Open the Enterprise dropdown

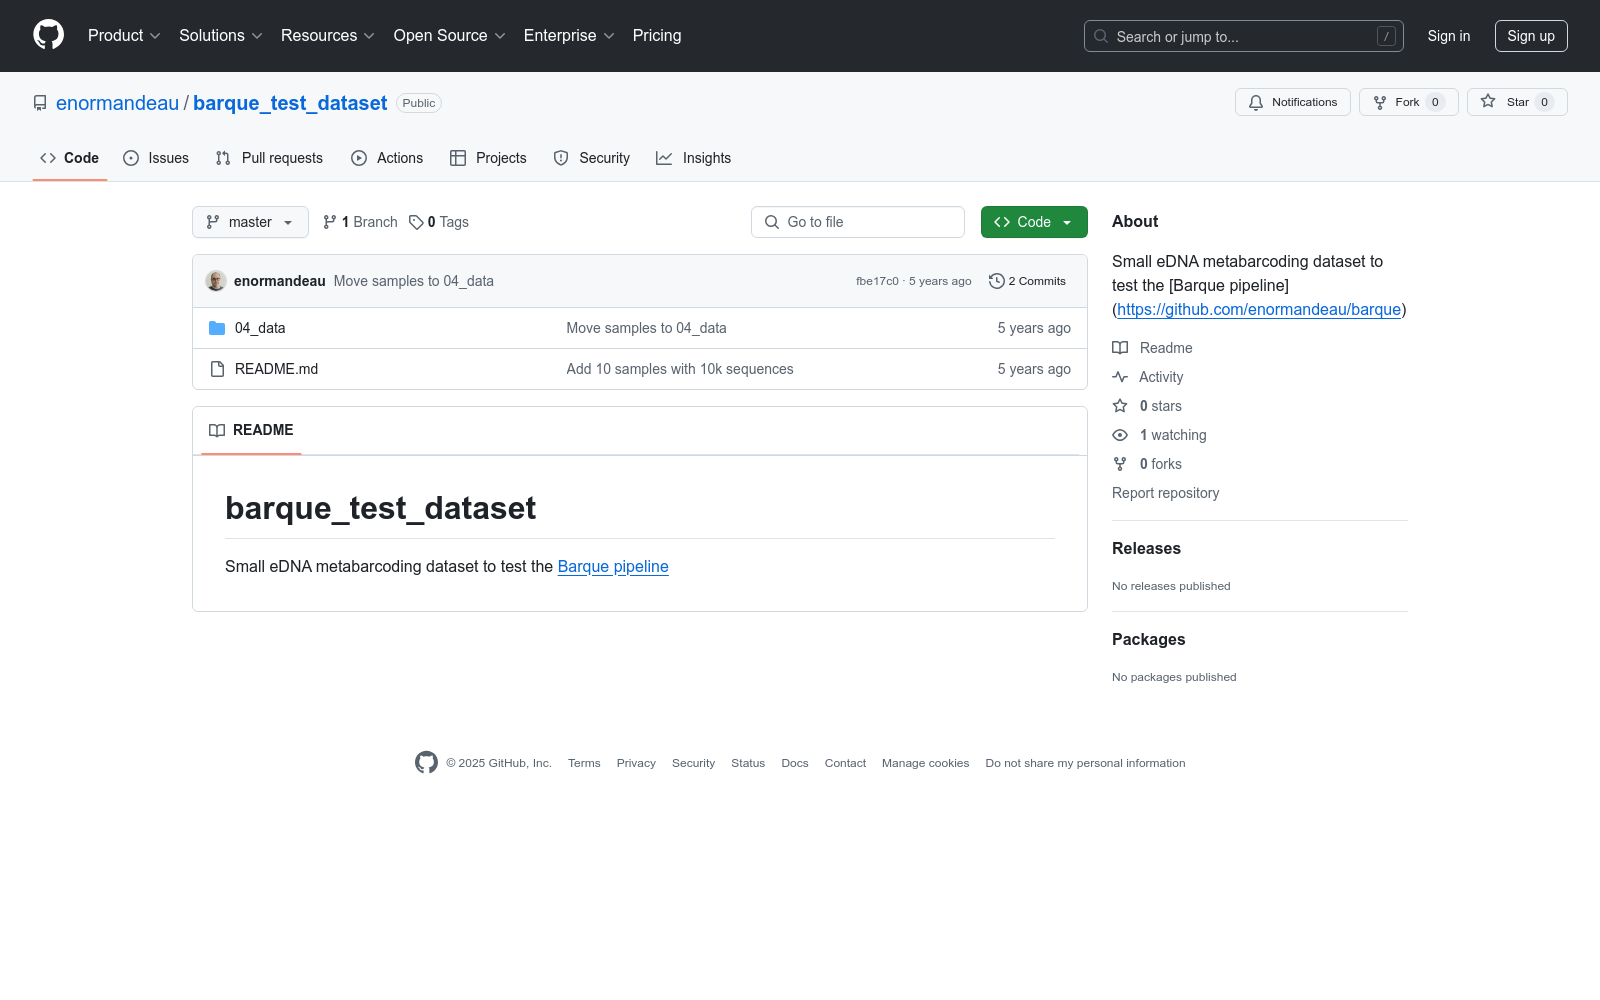click(x=569, y=36)
